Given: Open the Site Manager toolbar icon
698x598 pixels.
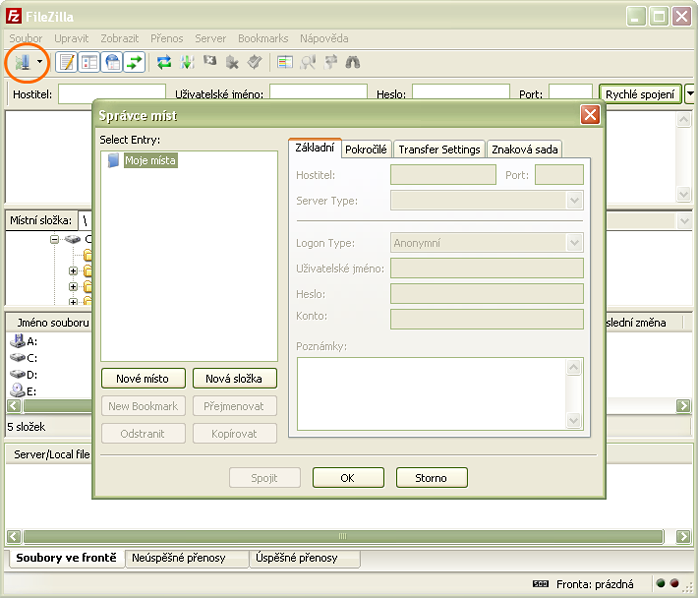Looking at the screenshot, I should click(23, 62).
